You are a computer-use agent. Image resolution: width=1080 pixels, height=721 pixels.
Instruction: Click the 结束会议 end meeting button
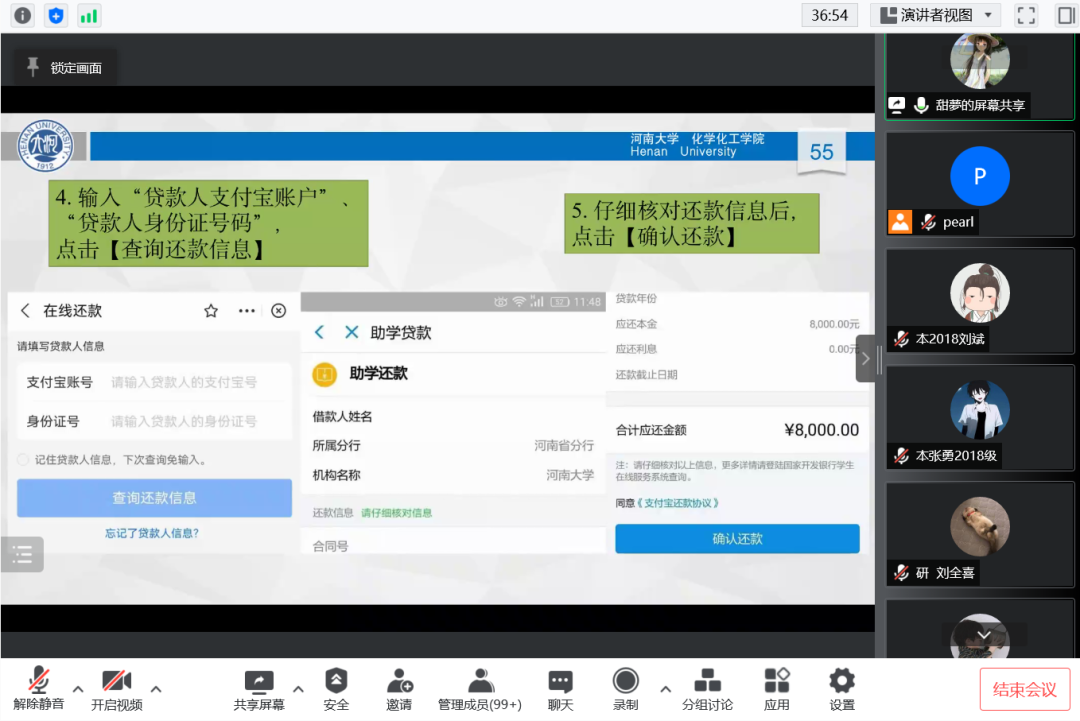coord(1025,689)
